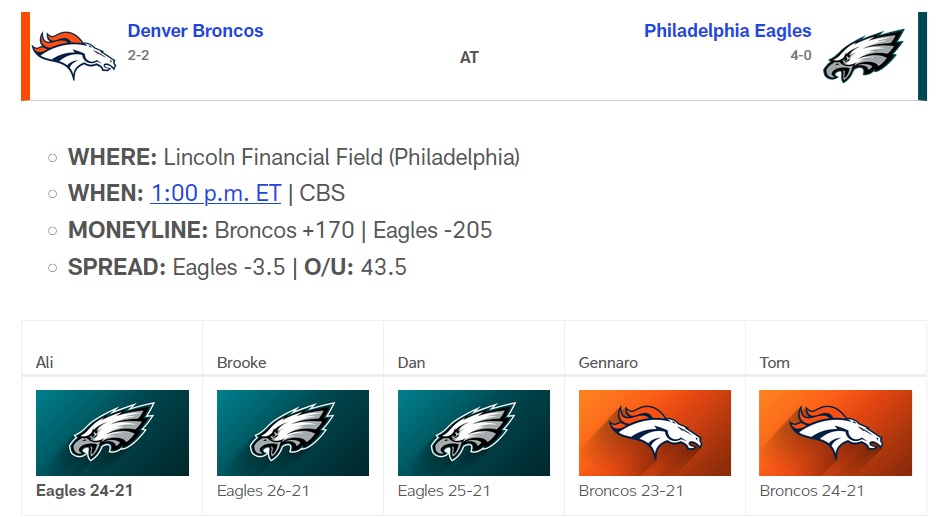Click the Philadelphia Eagles logo in header
Screen dimensions: 940x517
click(x=864, y=56)
